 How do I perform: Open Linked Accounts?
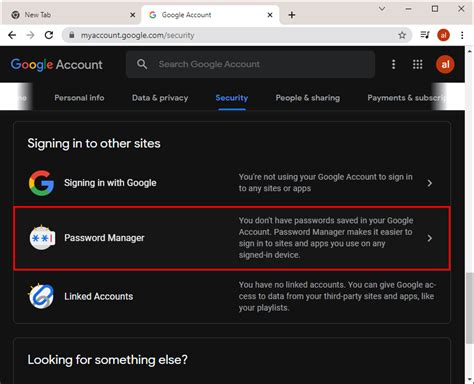click(232, 296)
